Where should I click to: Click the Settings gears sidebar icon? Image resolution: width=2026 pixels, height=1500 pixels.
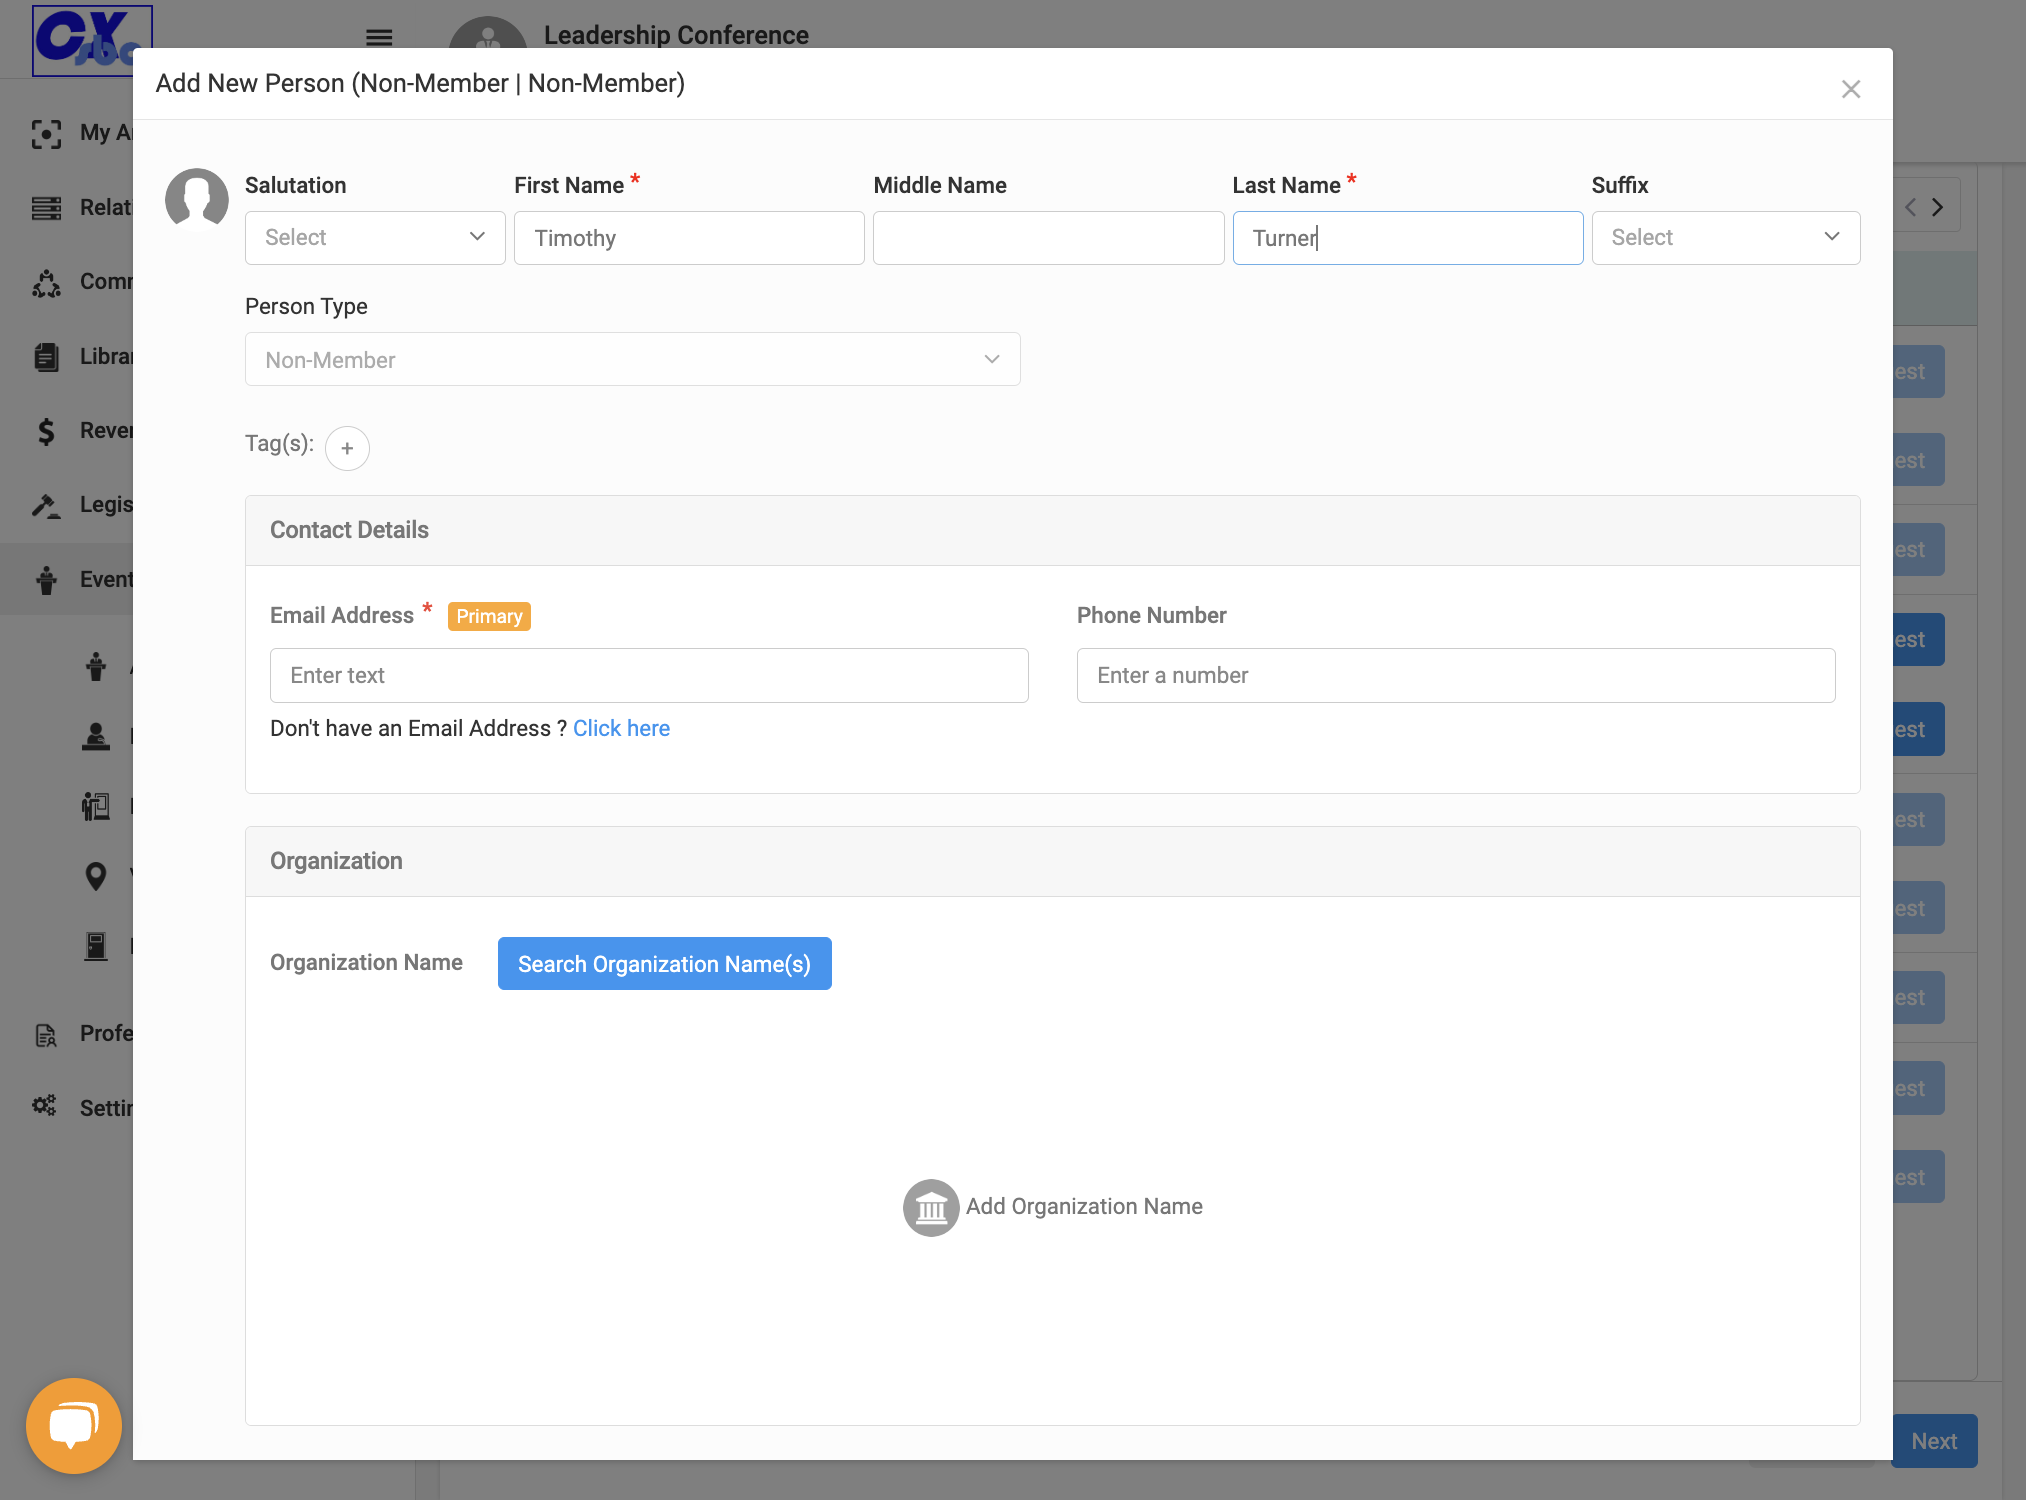(x=45, y=1106)
